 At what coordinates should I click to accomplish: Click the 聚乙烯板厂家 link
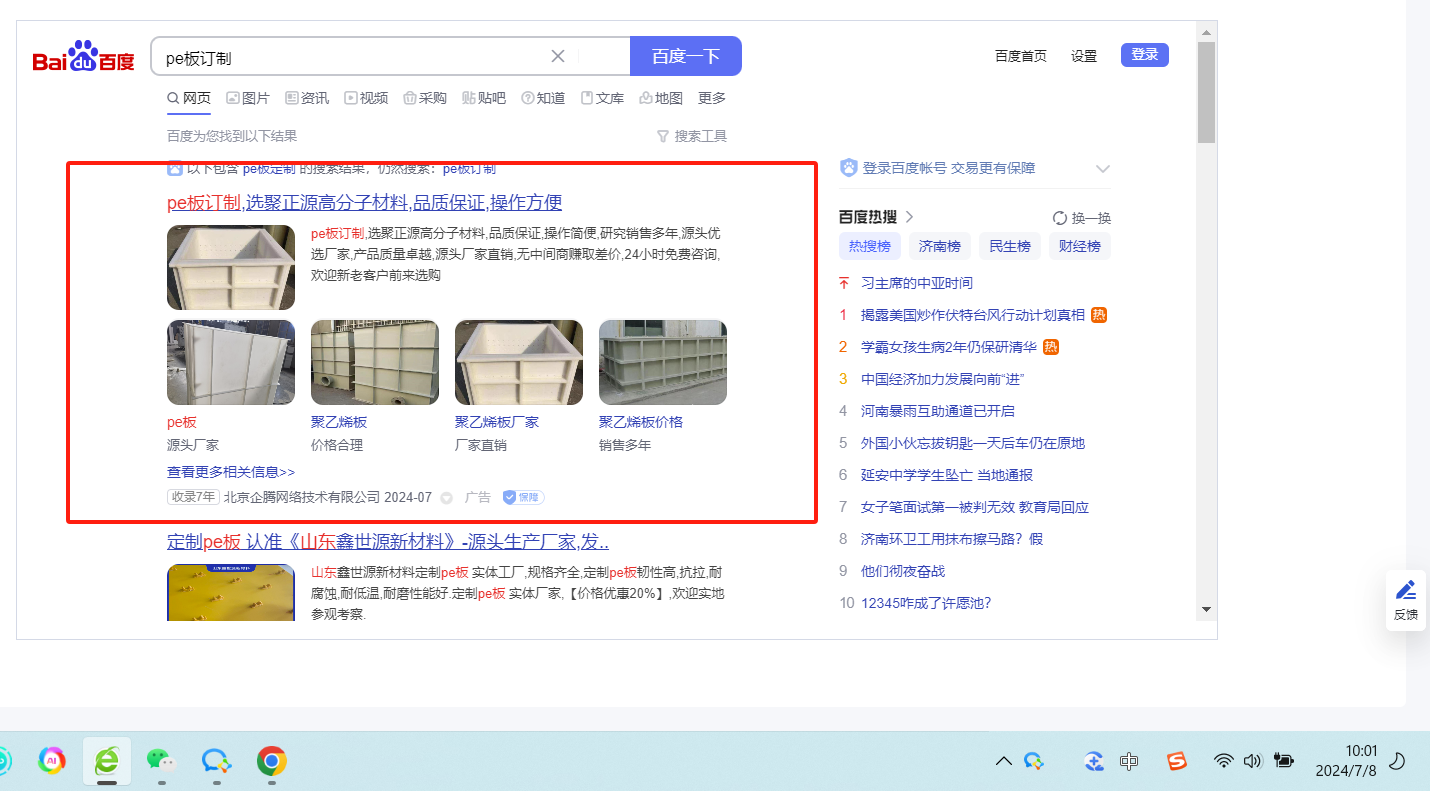click(x=497, y=422)
